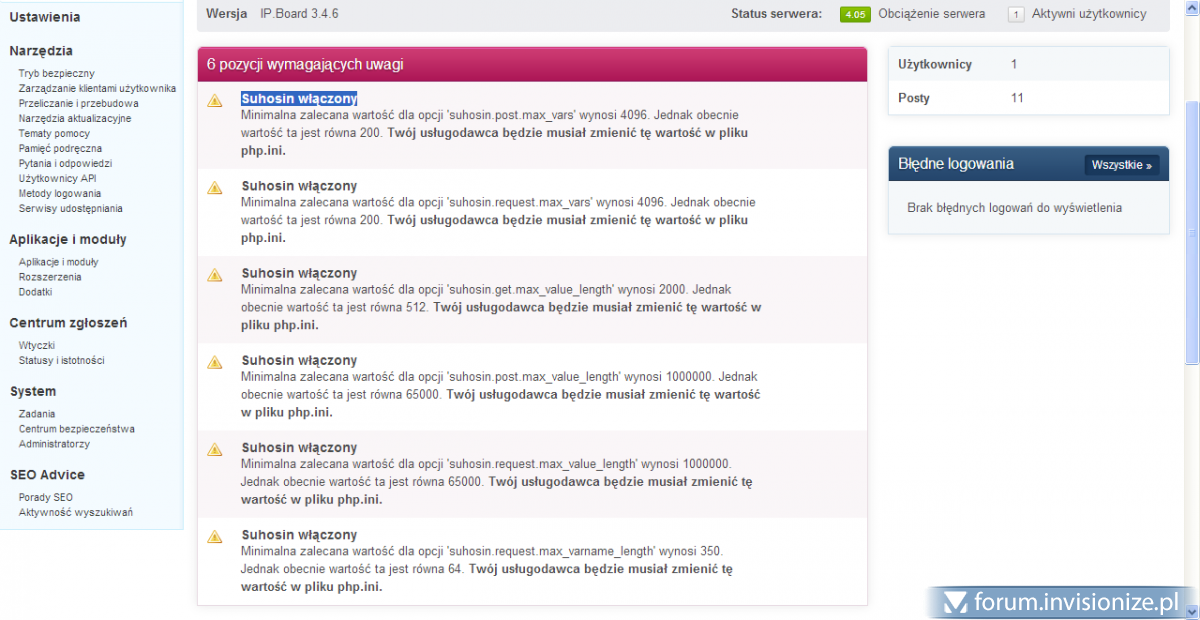Click warning icon beside suhosin.request.max_value_length notice
The height and width of the screenshot is (620, 1200).
tap(214, 449)
